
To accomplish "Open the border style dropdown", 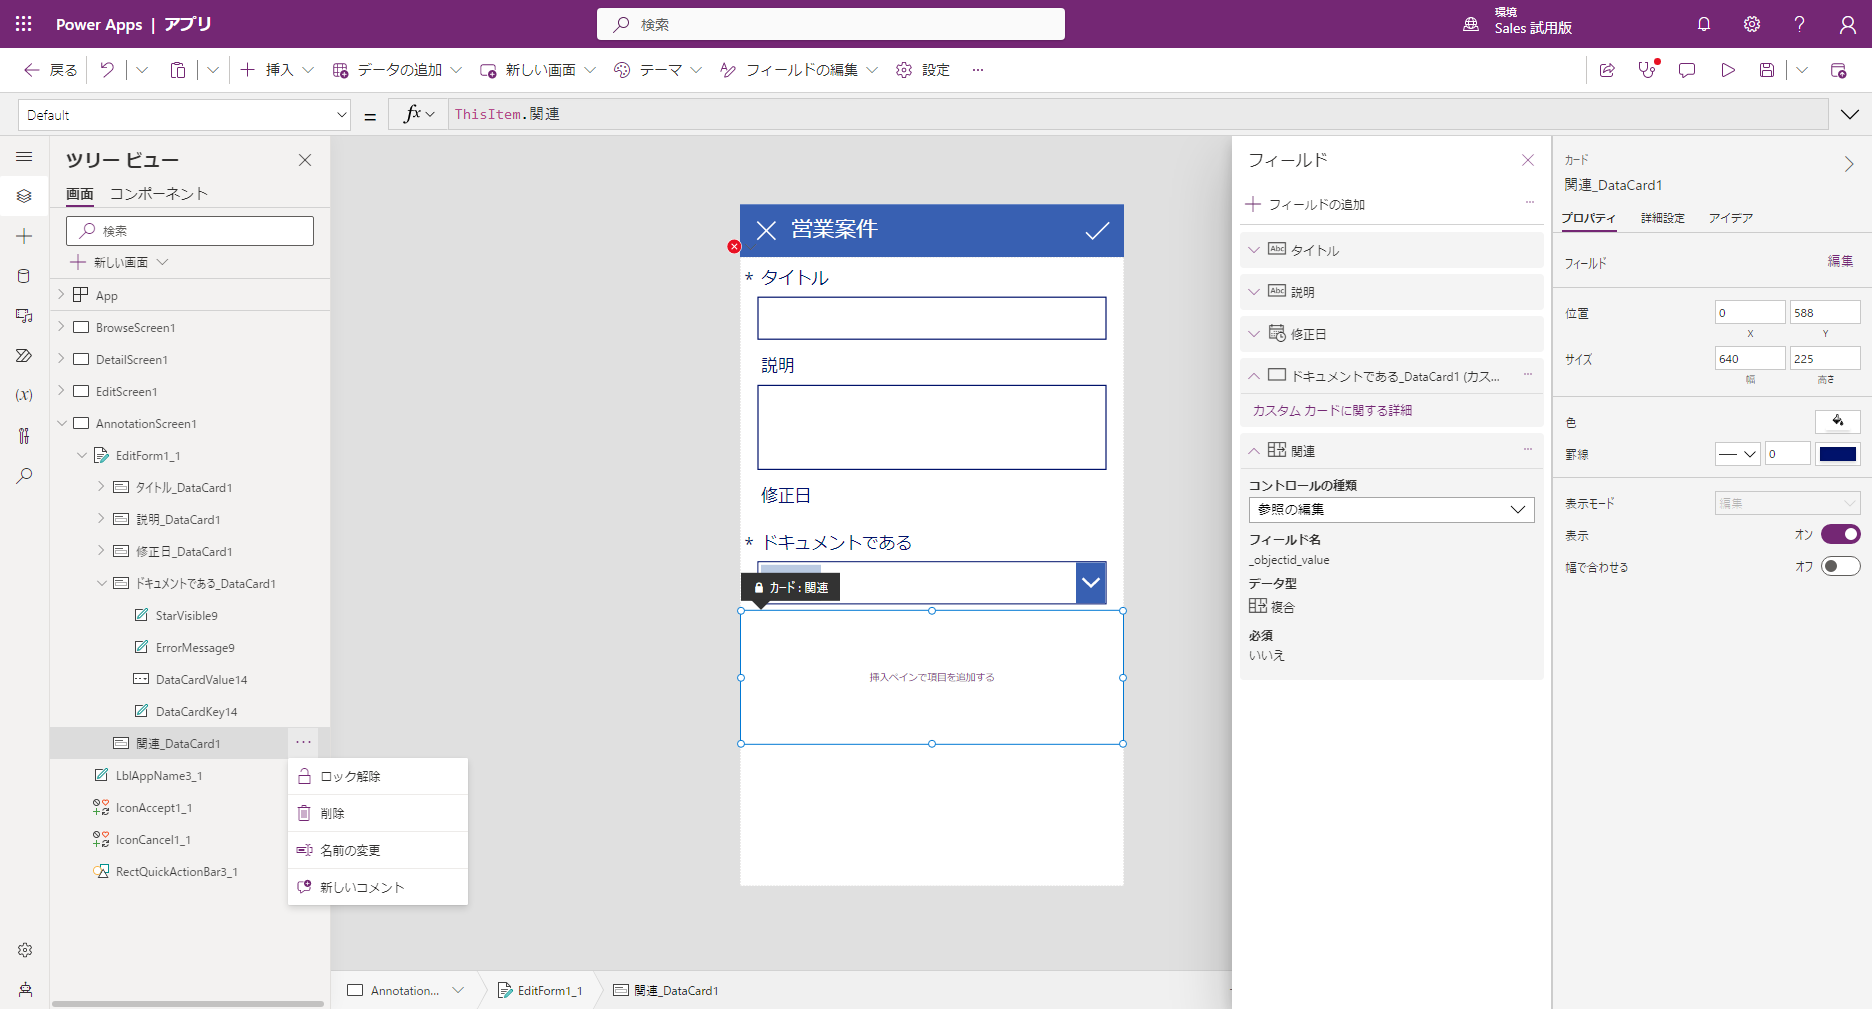I will point(1737,454).
